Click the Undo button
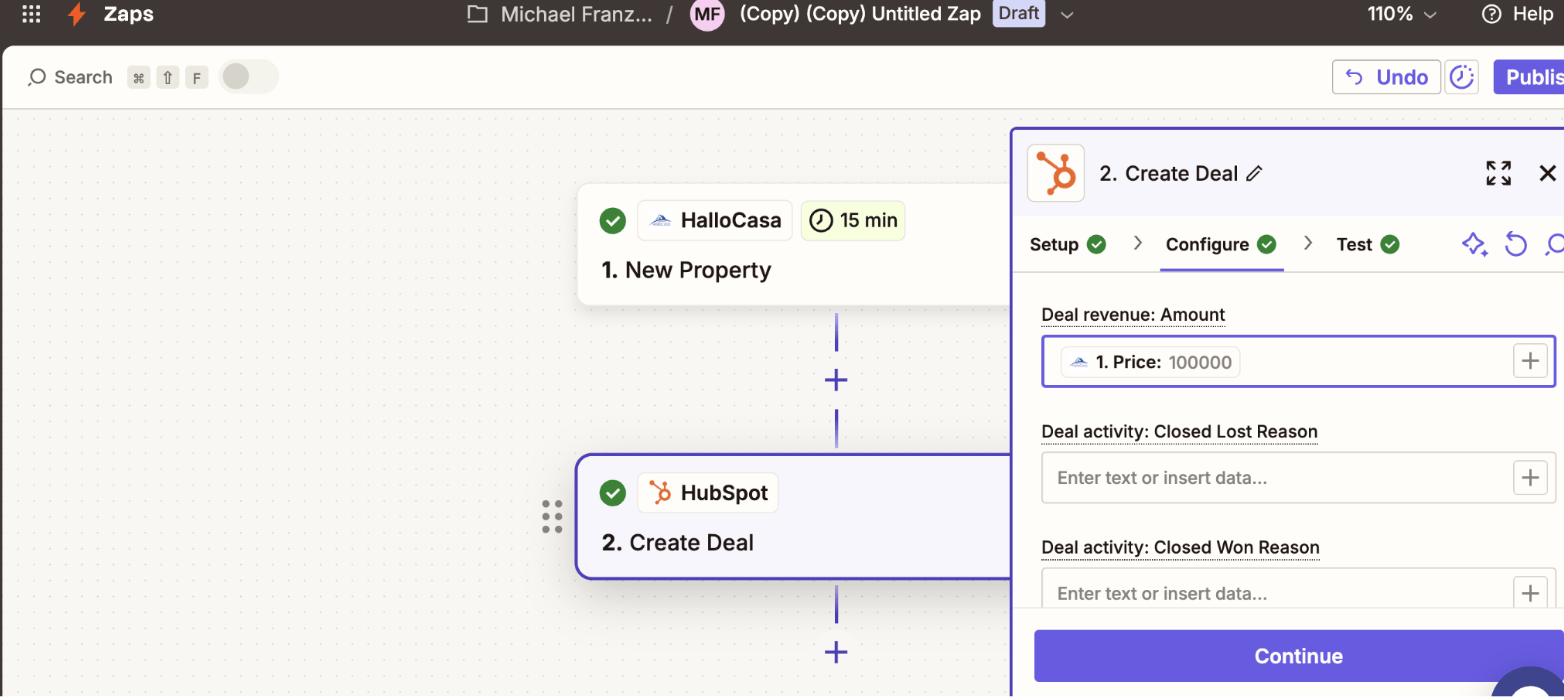The width and height of the screenshot is (1564, 700). click(x=1386, y=77)
